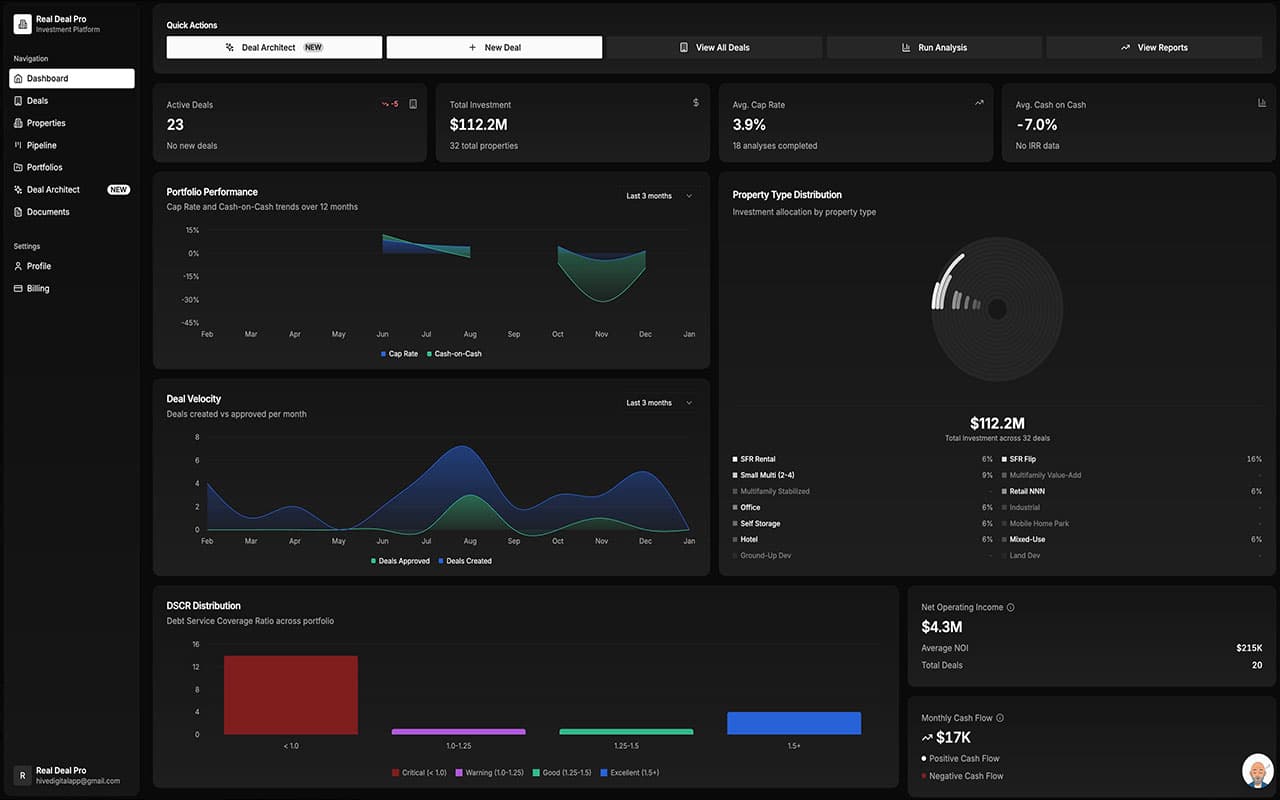Expand the Real Deal Pro account menu
1280x800 pixels.
70,775
